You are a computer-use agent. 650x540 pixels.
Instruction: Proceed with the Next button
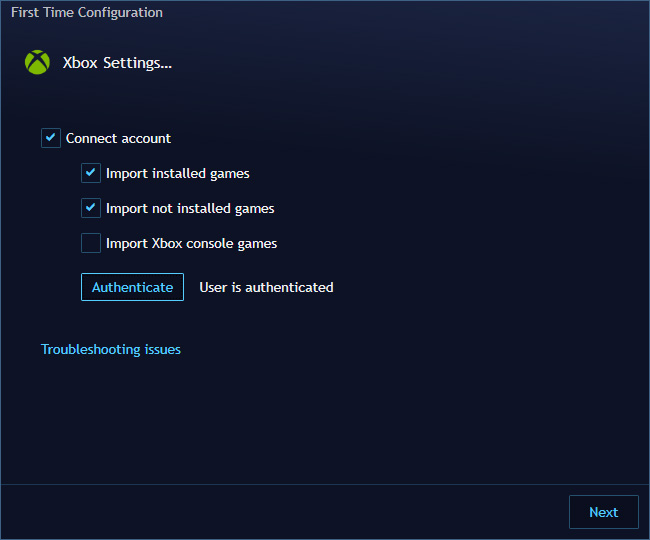pyautogui.click(x=604, y=512)
